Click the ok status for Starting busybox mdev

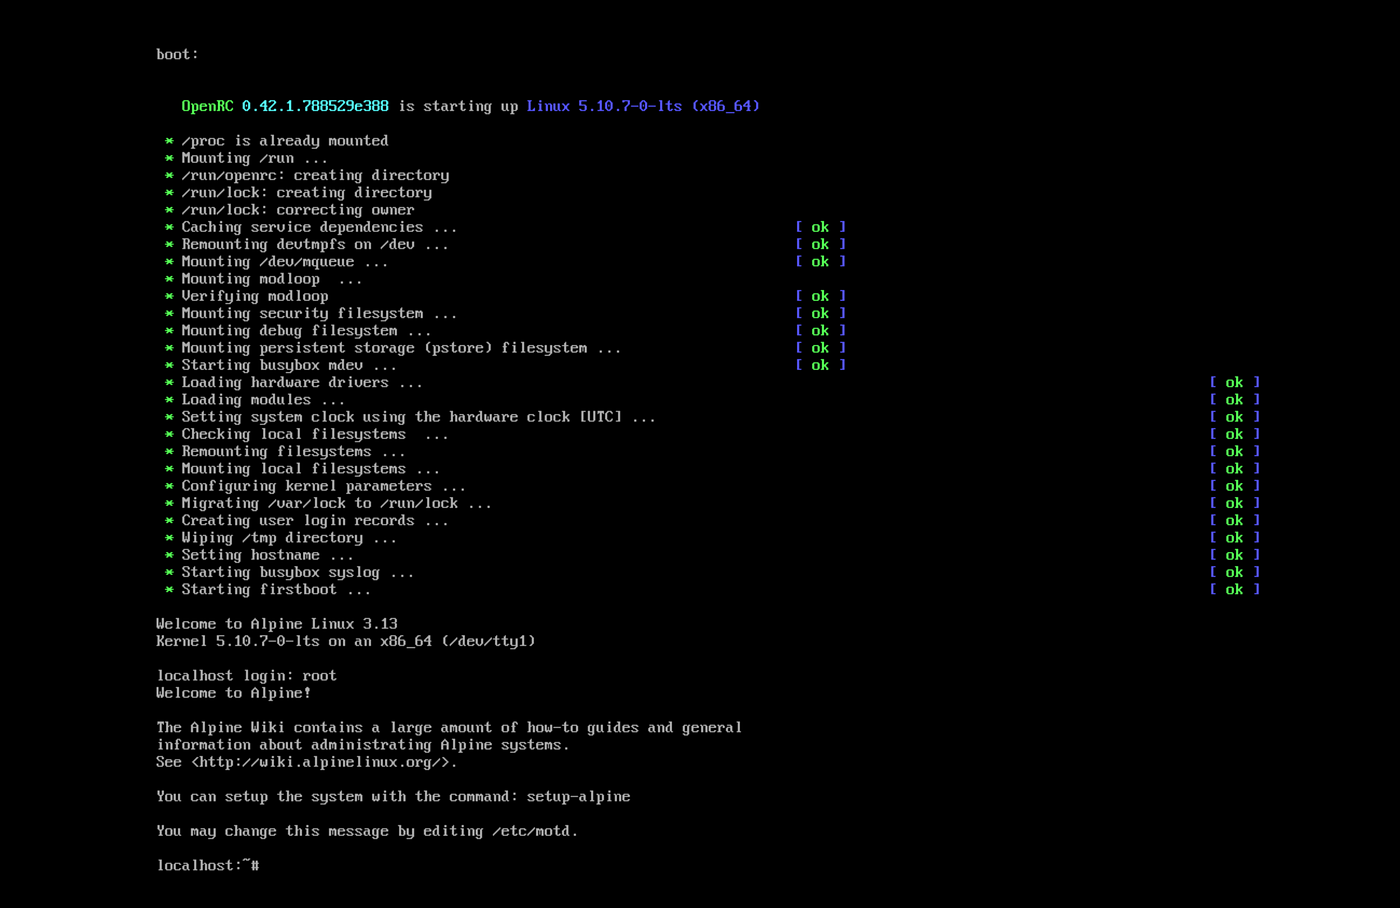[820, 365]
